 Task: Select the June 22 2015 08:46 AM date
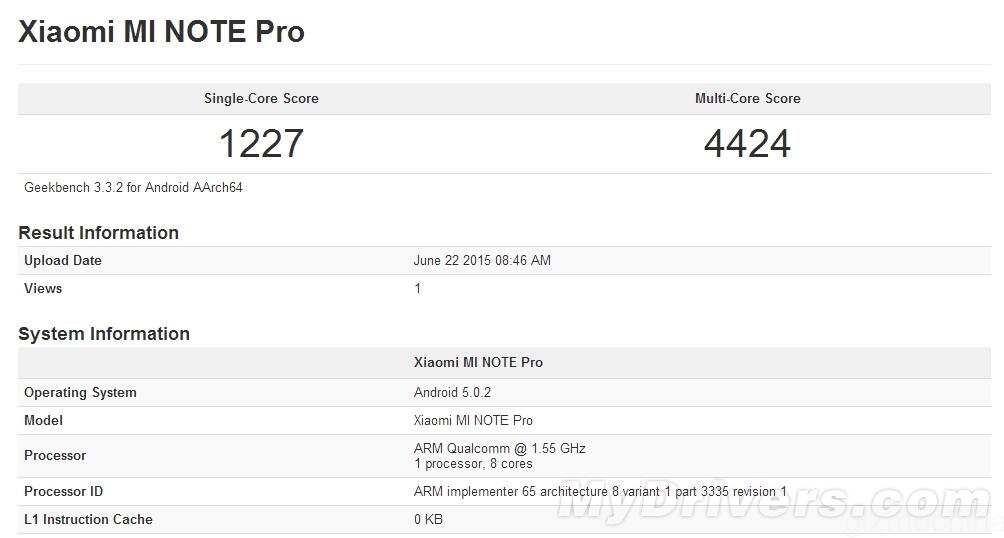click(482, 260)
